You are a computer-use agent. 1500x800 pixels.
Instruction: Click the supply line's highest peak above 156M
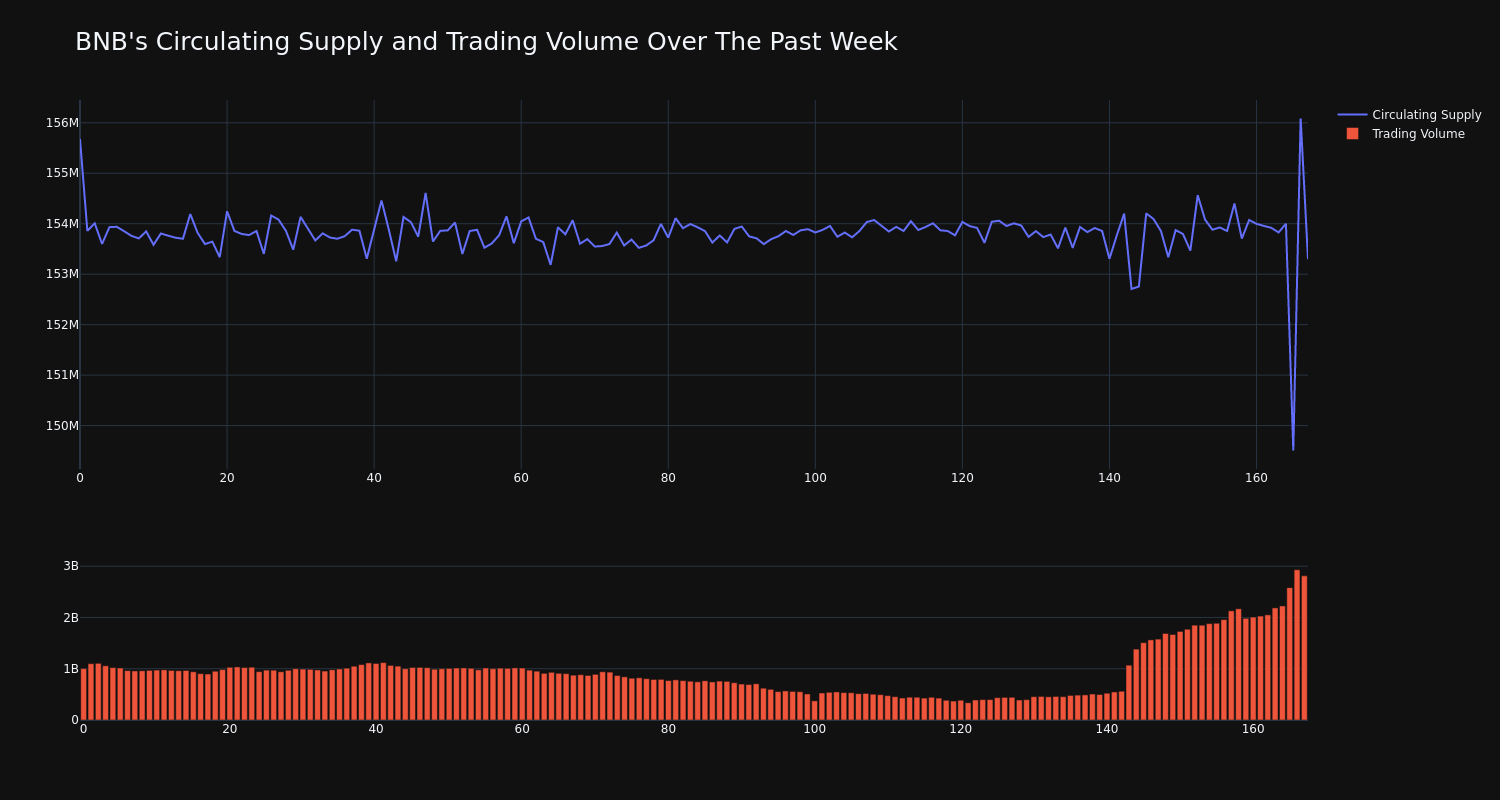click(1300, 120)
